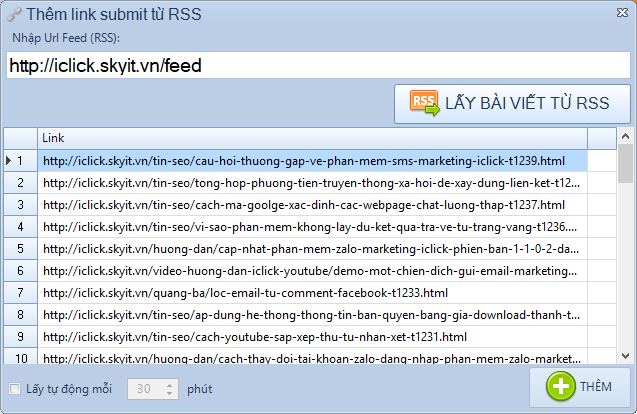
Task: Select link row 3 cach-ma-goolge-xac-dinh
Action: tap(312, 205)
